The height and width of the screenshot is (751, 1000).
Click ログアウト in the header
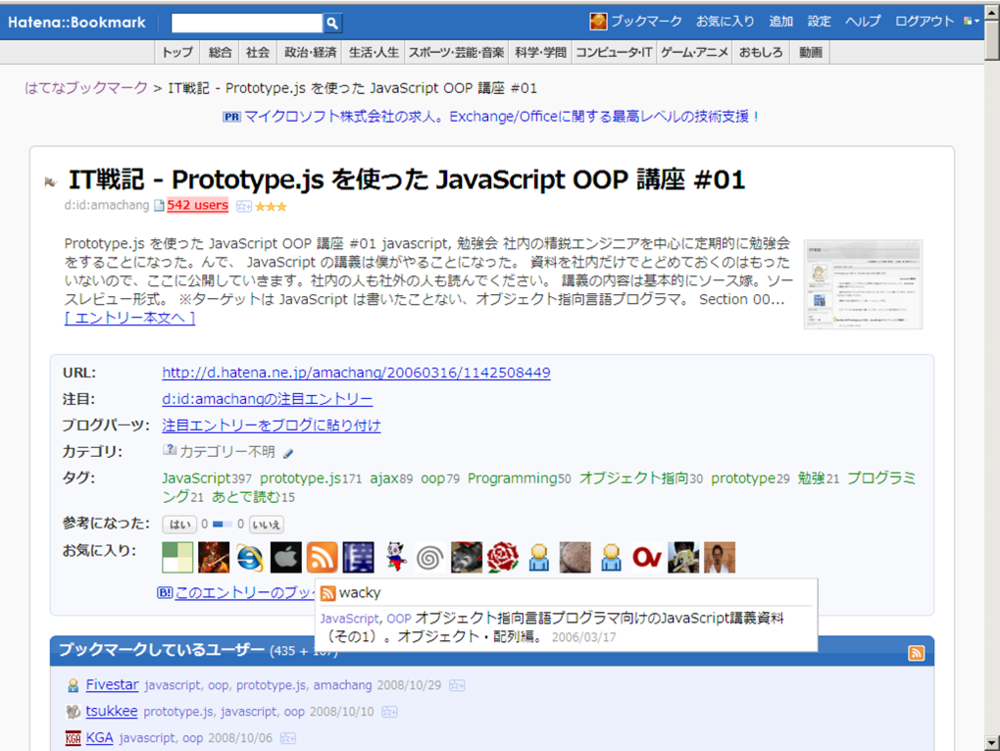point(924,22)
